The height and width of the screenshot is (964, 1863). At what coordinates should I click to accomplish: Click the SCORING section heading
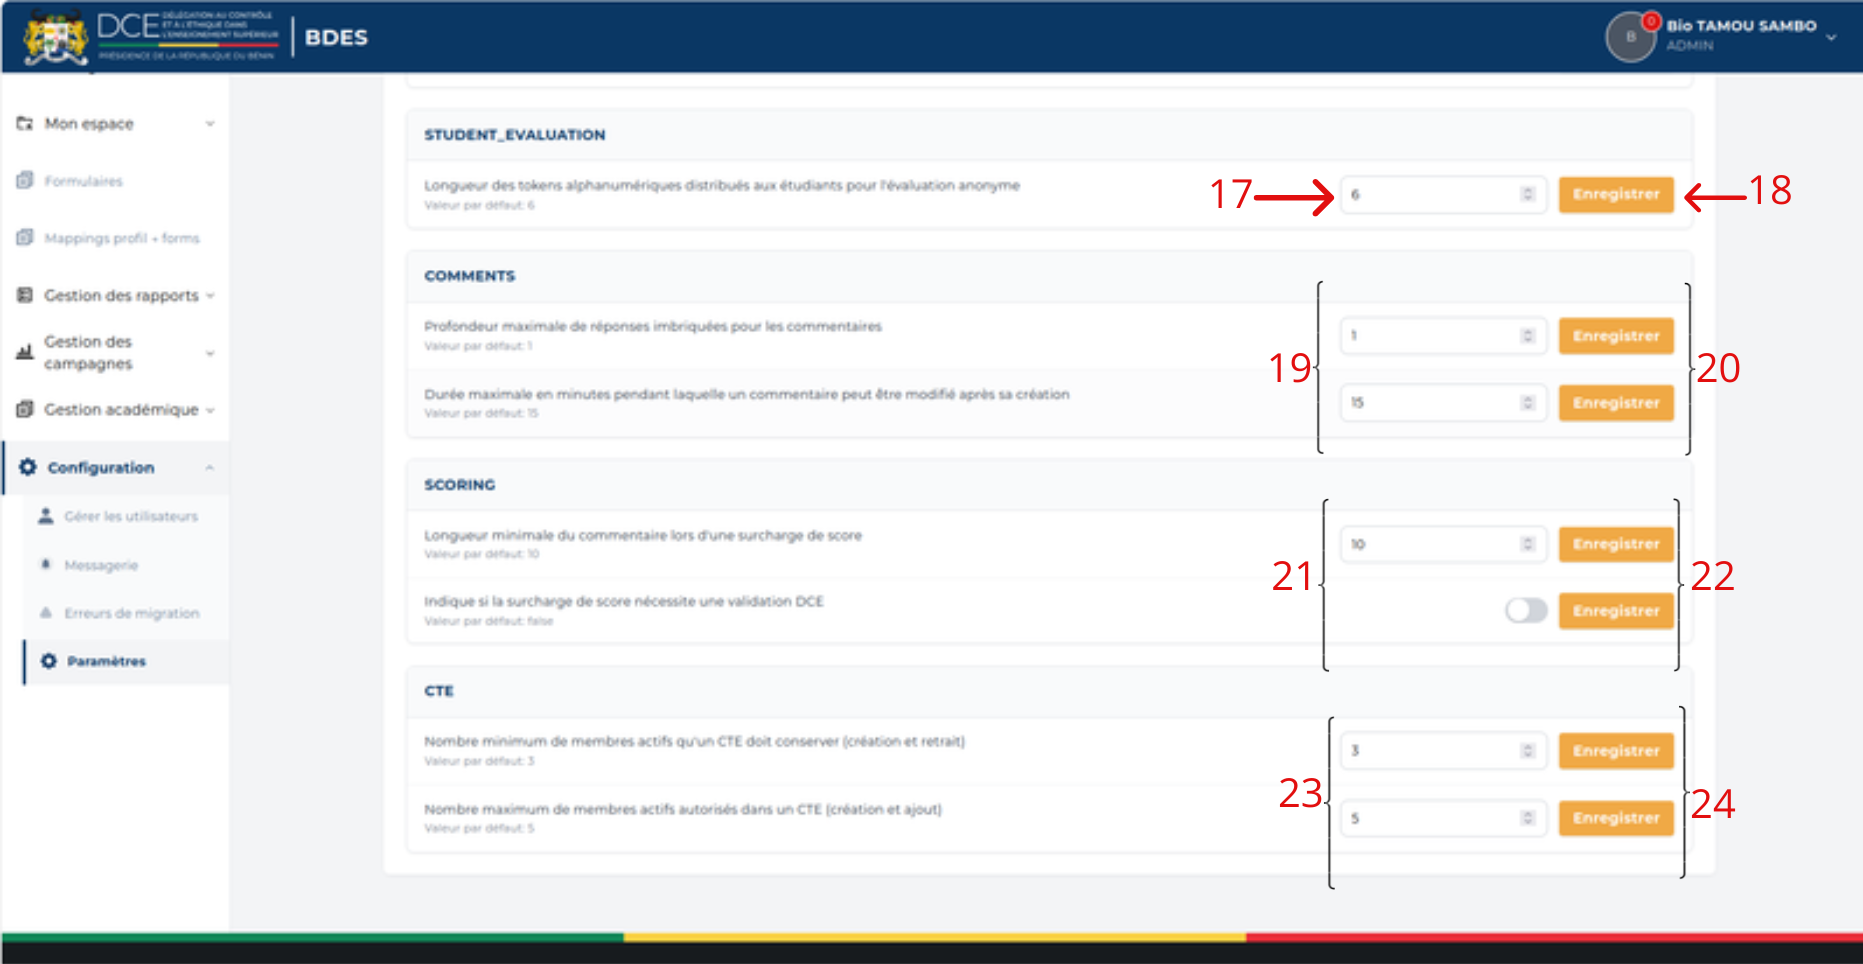coord(459,485)
